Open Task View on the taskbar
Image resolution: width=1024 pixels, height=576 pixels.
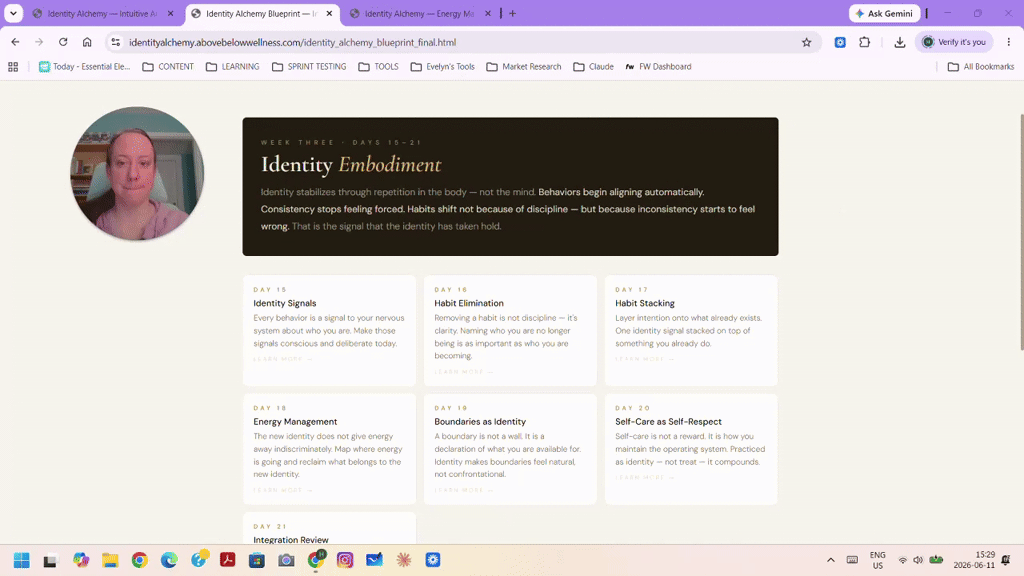click(50, 560)
